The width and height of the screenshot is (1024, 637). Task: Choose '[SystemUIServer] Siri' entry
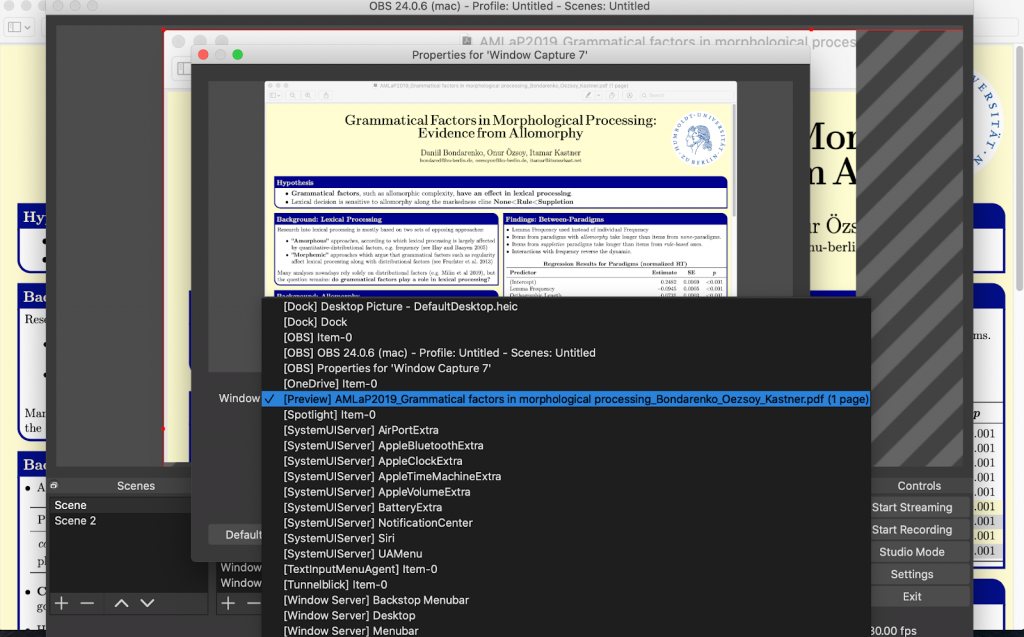tap(566, 538)
